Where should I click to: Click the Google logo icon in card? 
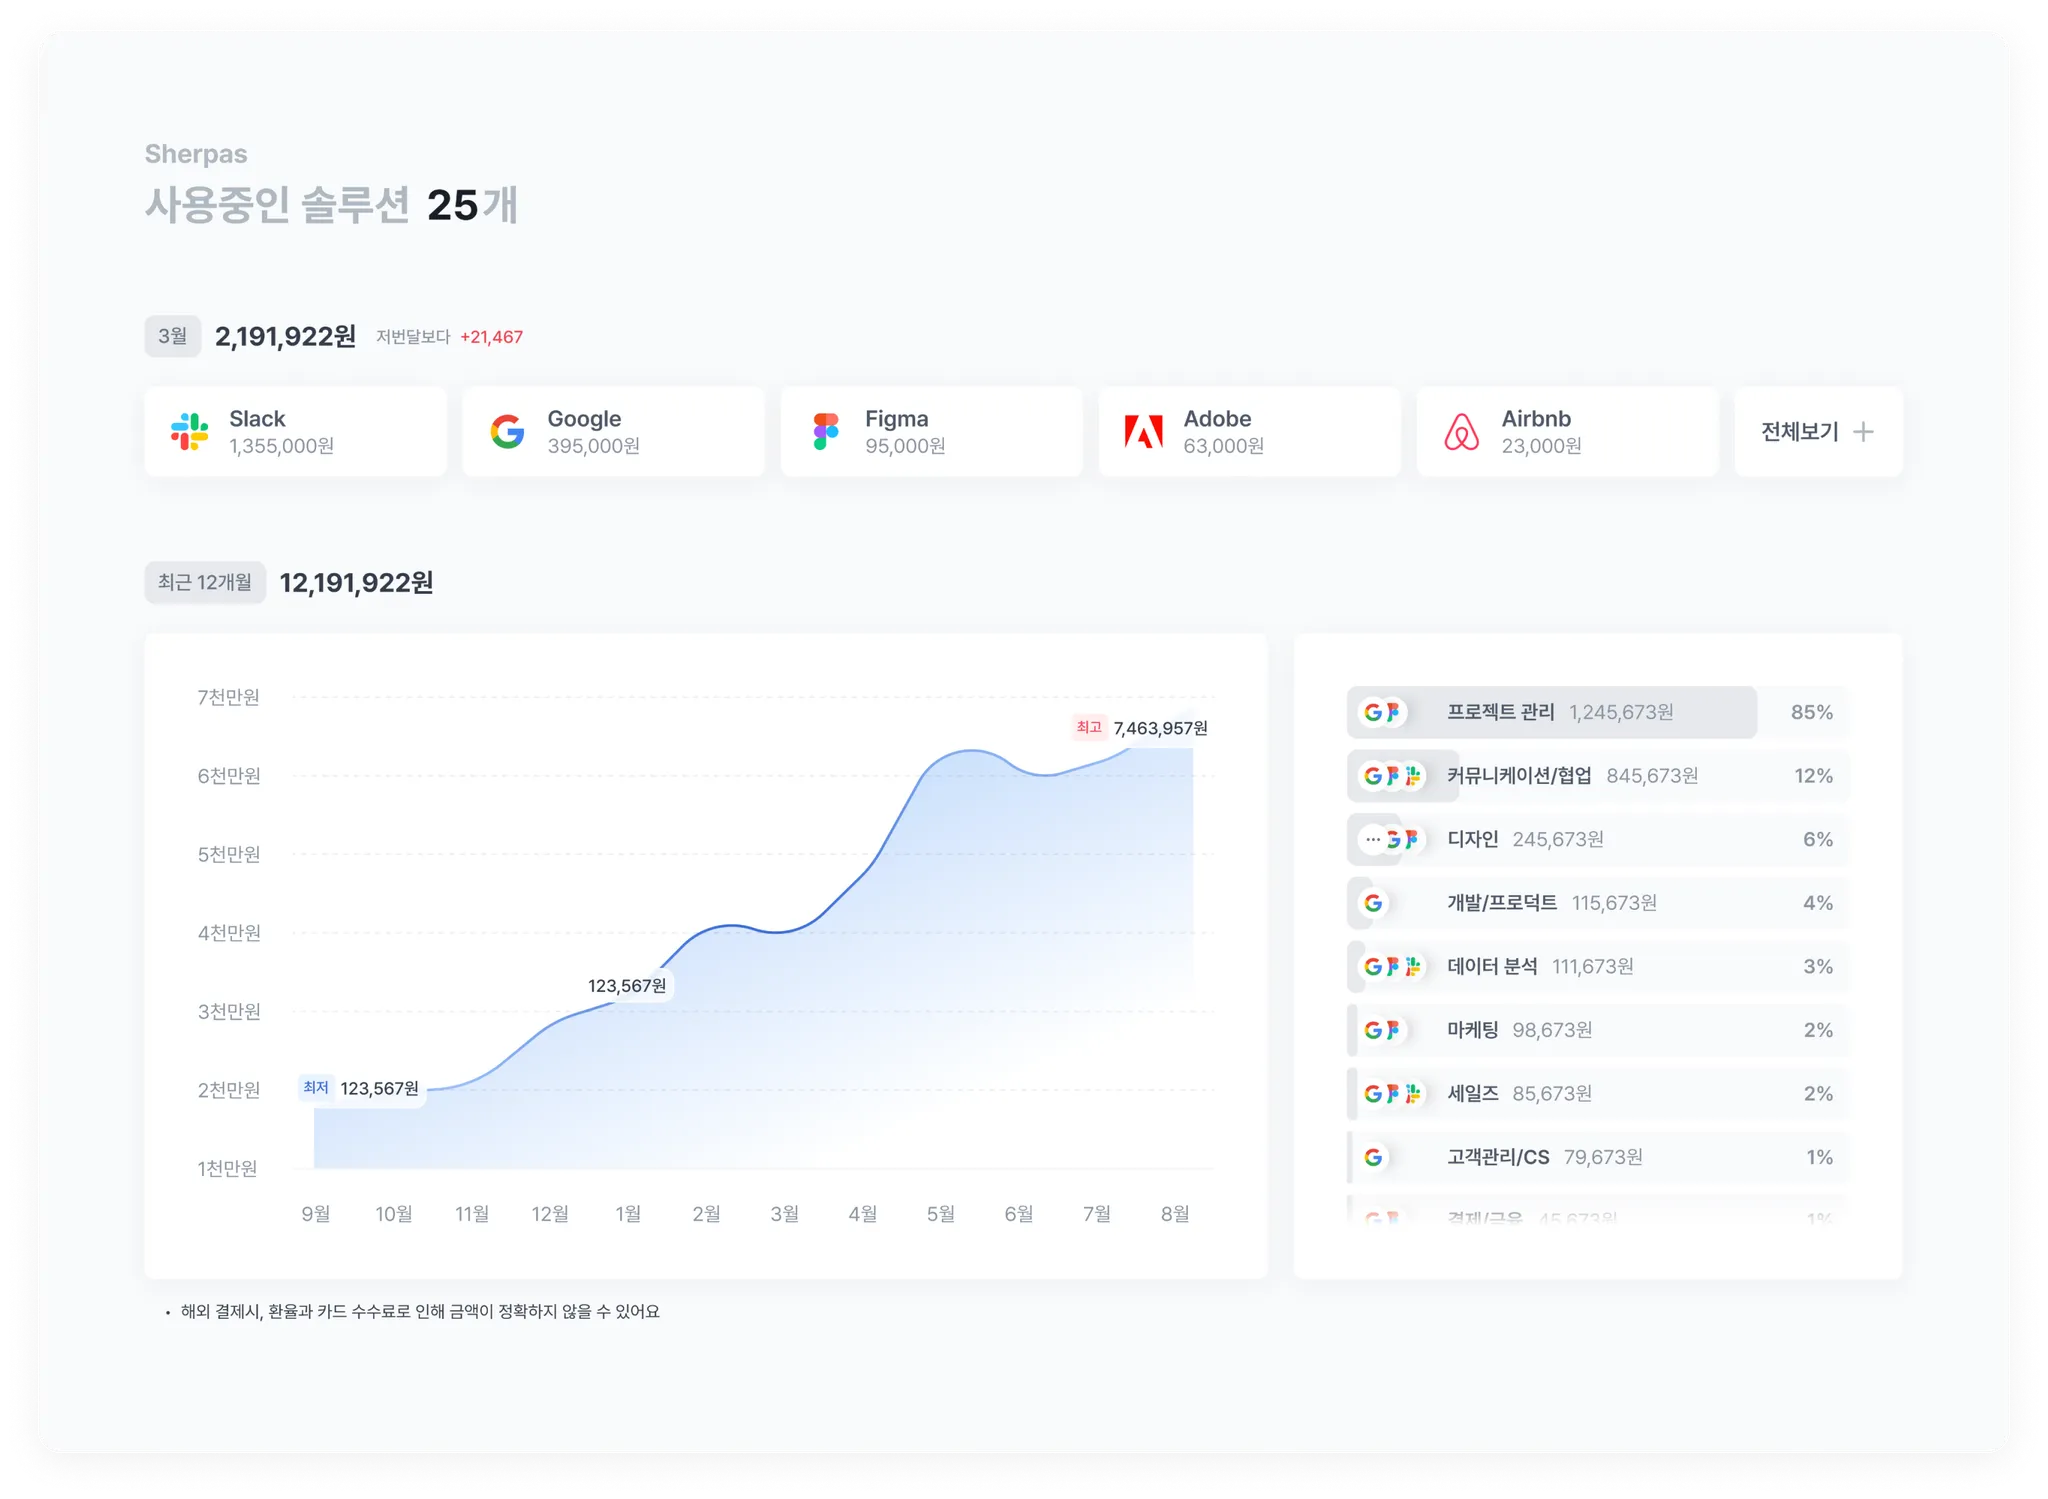[x=507, y=432]
